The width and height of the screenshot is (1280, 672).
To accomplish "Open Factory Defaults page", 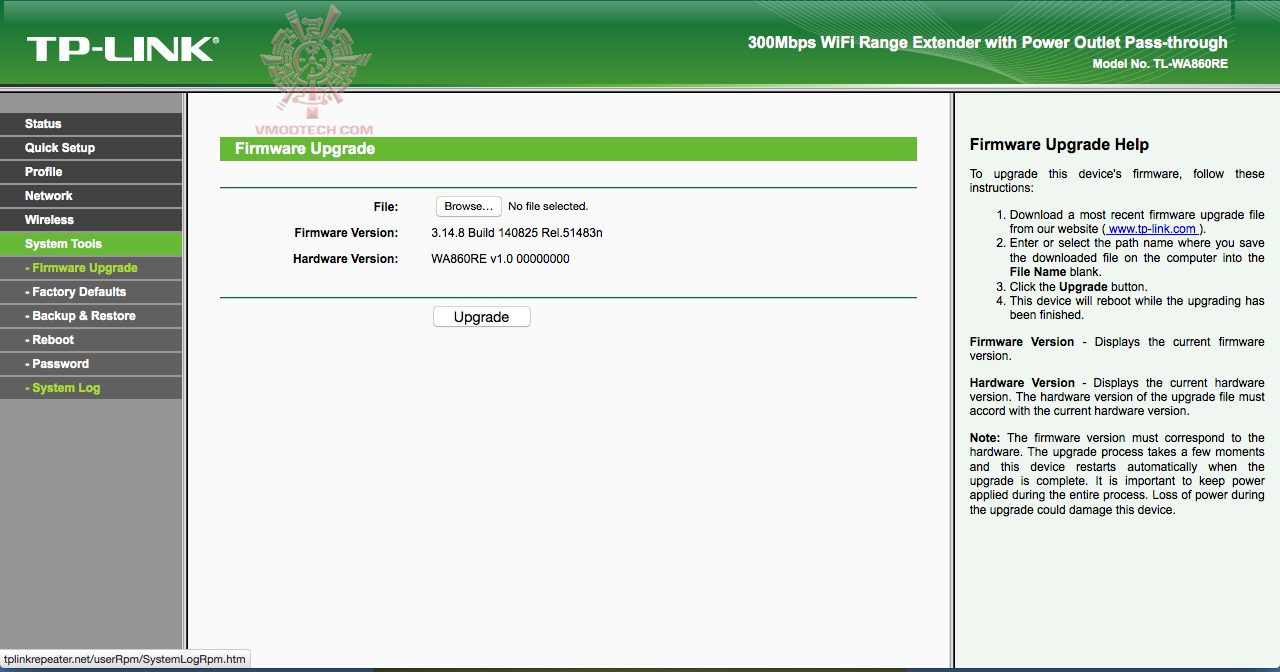I will click(x=91, y=292).
